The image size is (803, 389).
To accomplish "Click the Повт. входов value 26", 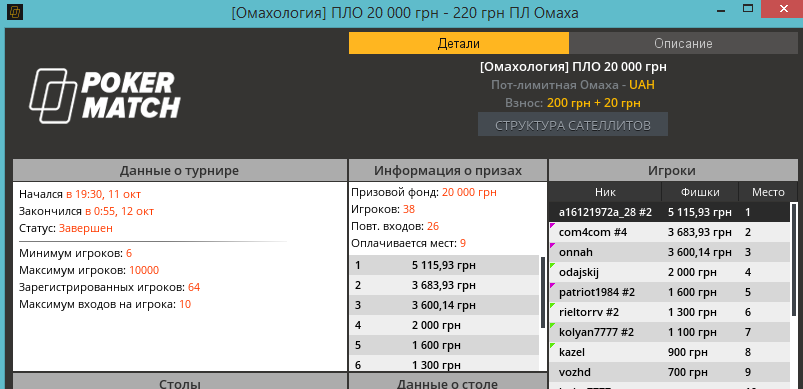I will click(433, 226).
